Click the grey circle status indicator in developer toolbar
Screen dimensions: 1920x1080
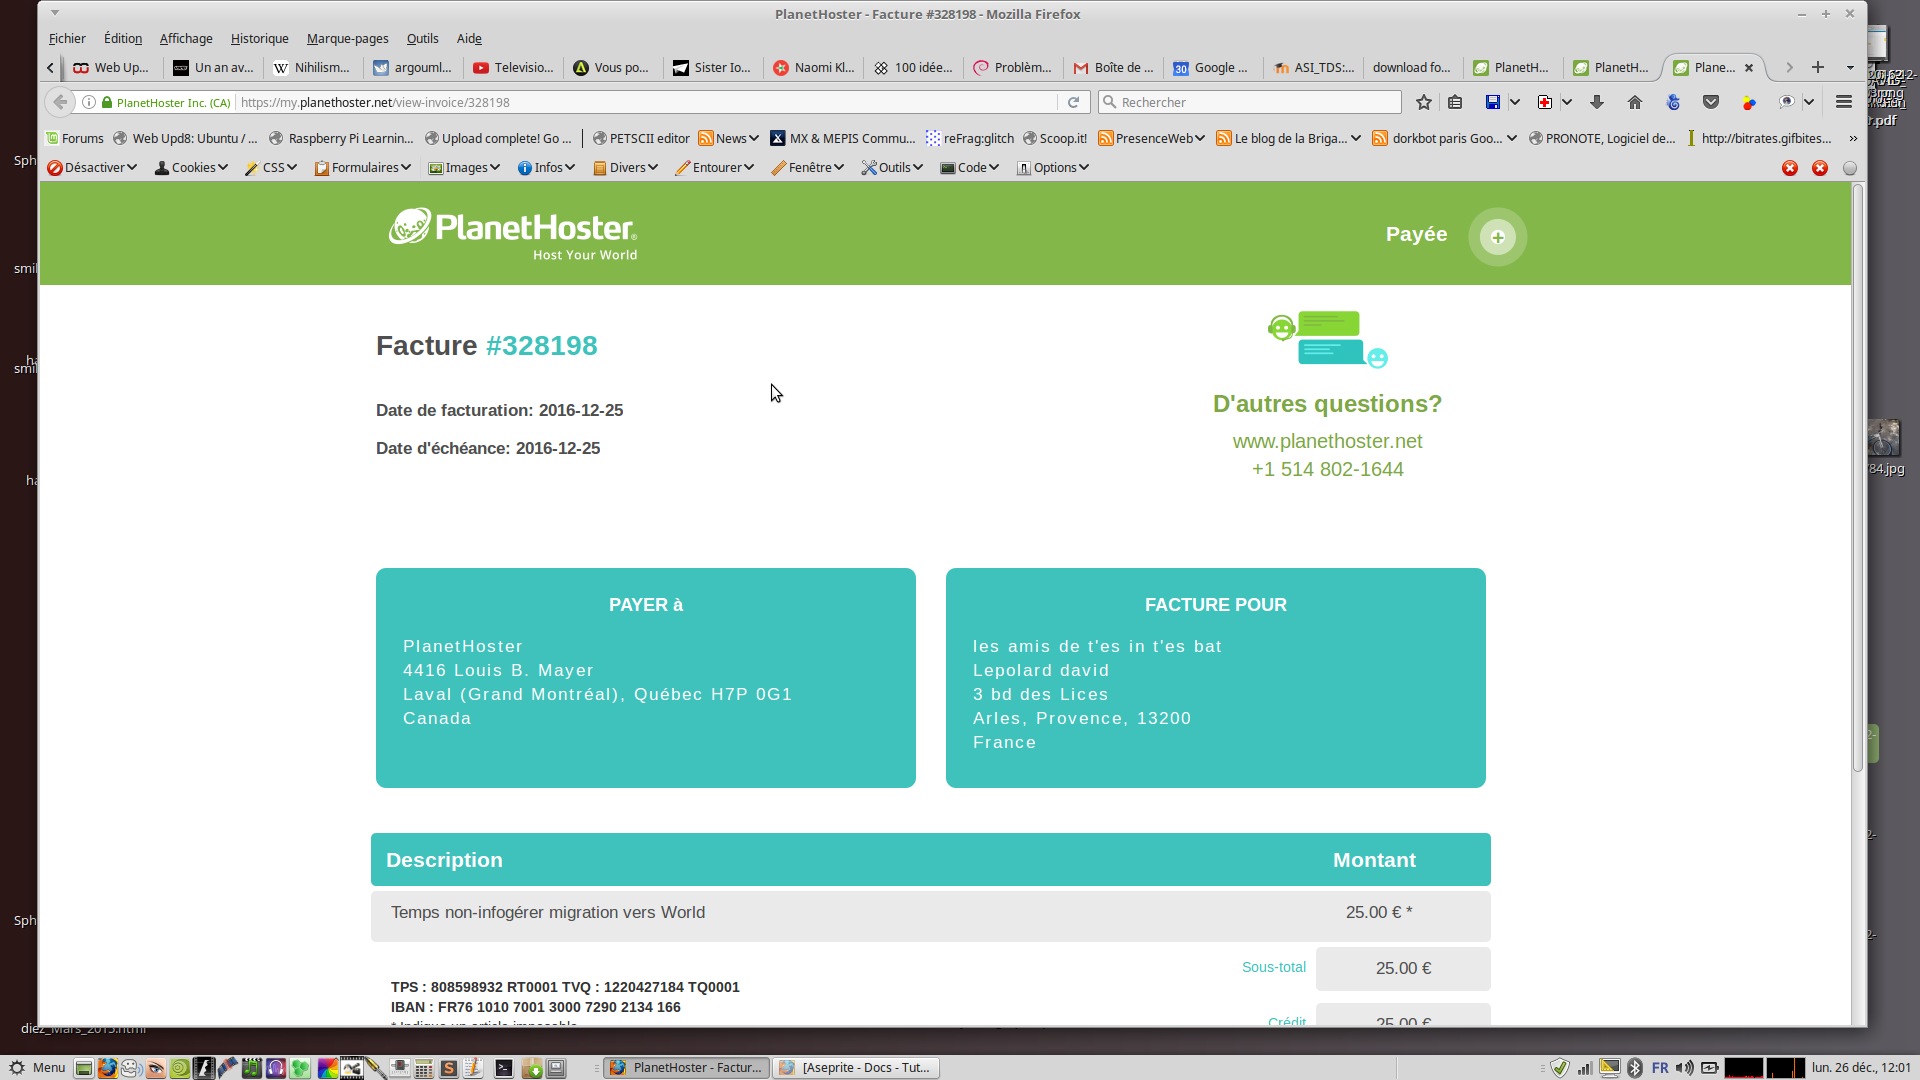tap(1850, 168)
